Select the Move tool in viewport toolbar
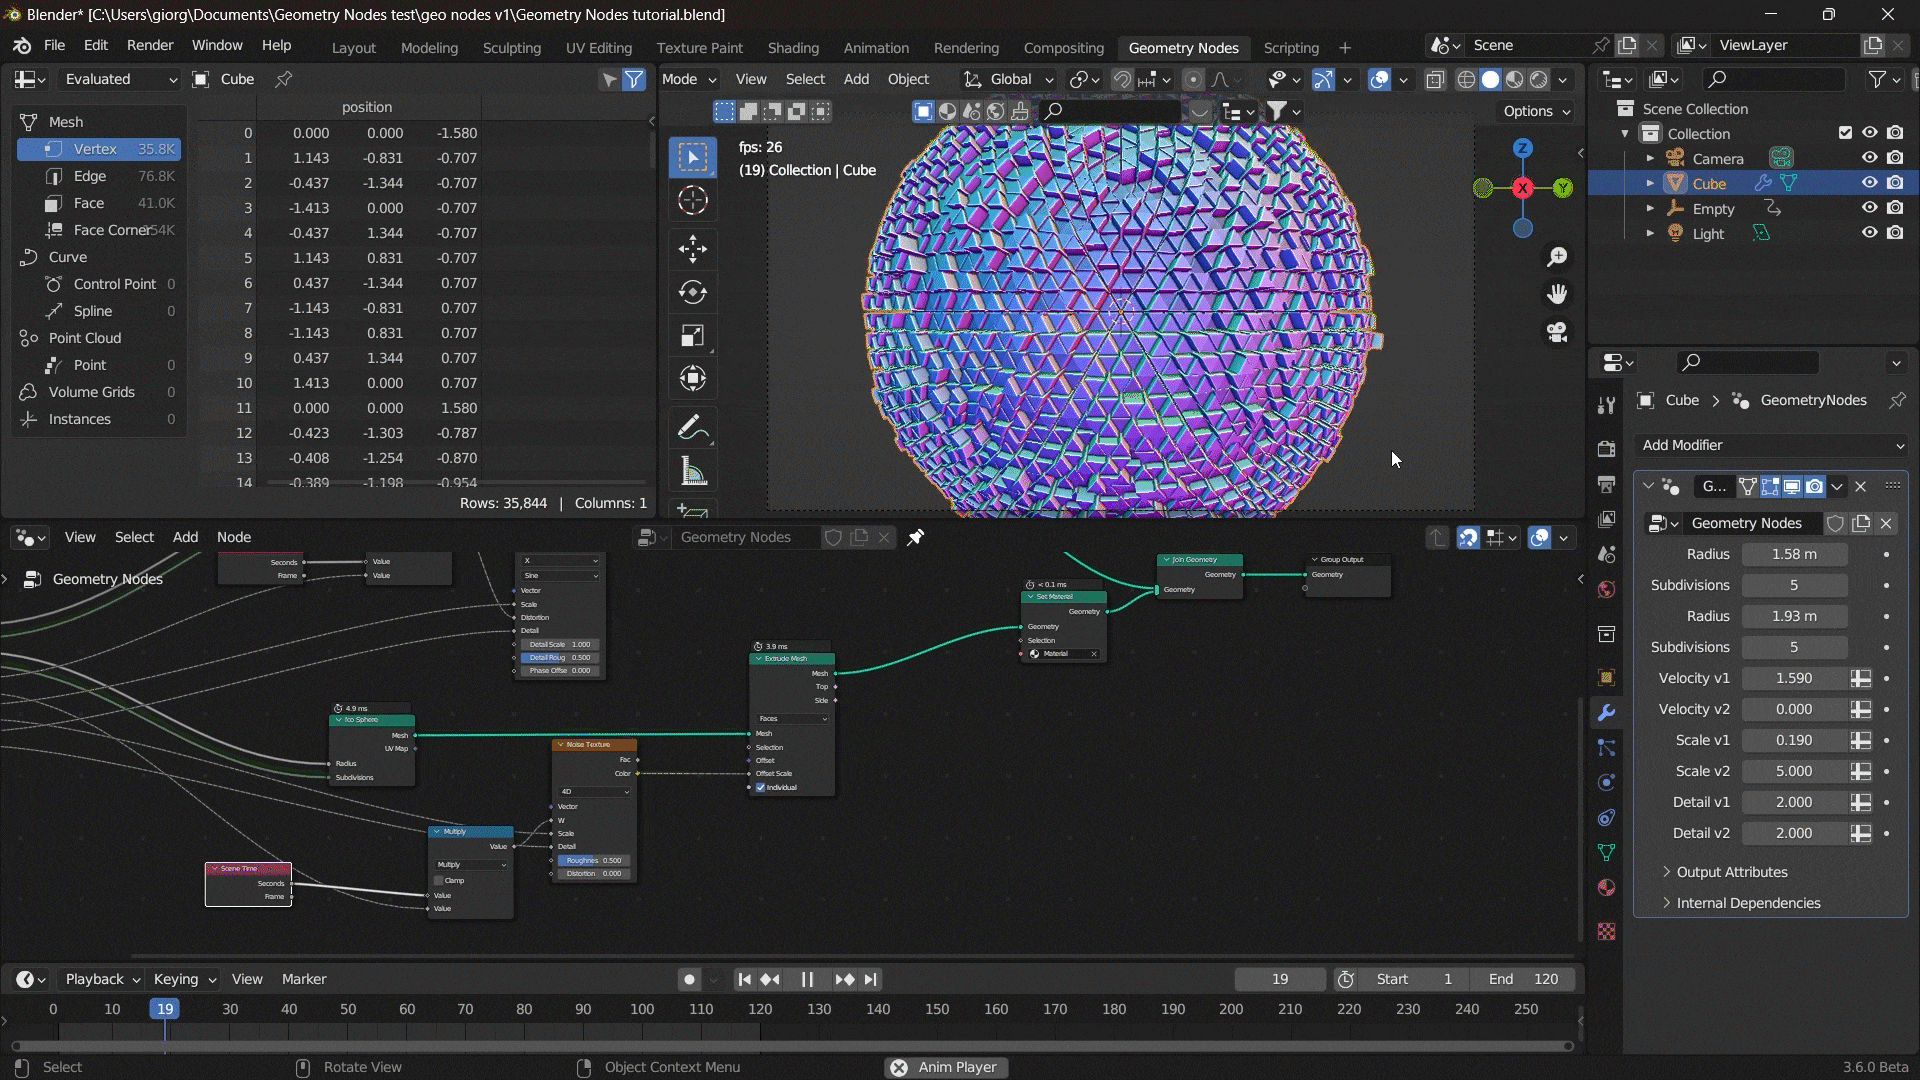 pyautogui.click(x=692, y=249)
